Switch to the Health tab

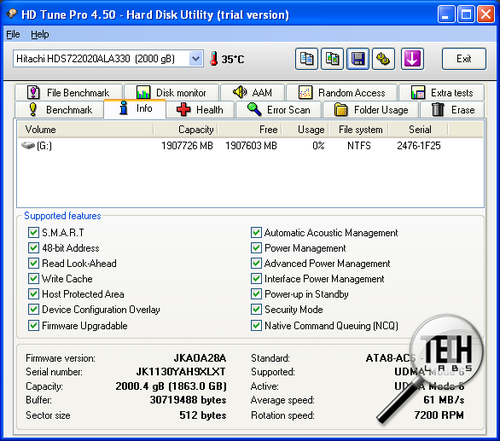200,110
